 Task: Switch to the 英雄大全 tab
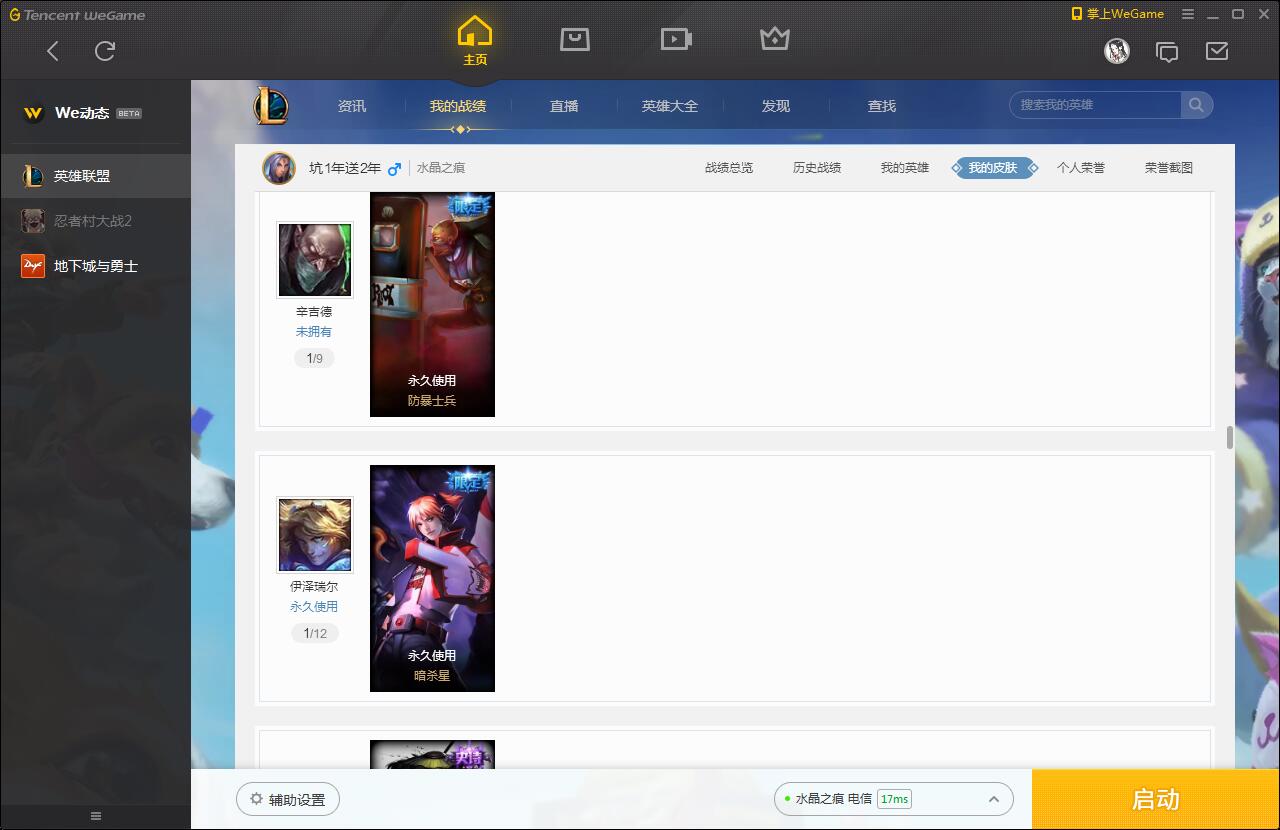[x=669, y=106]
